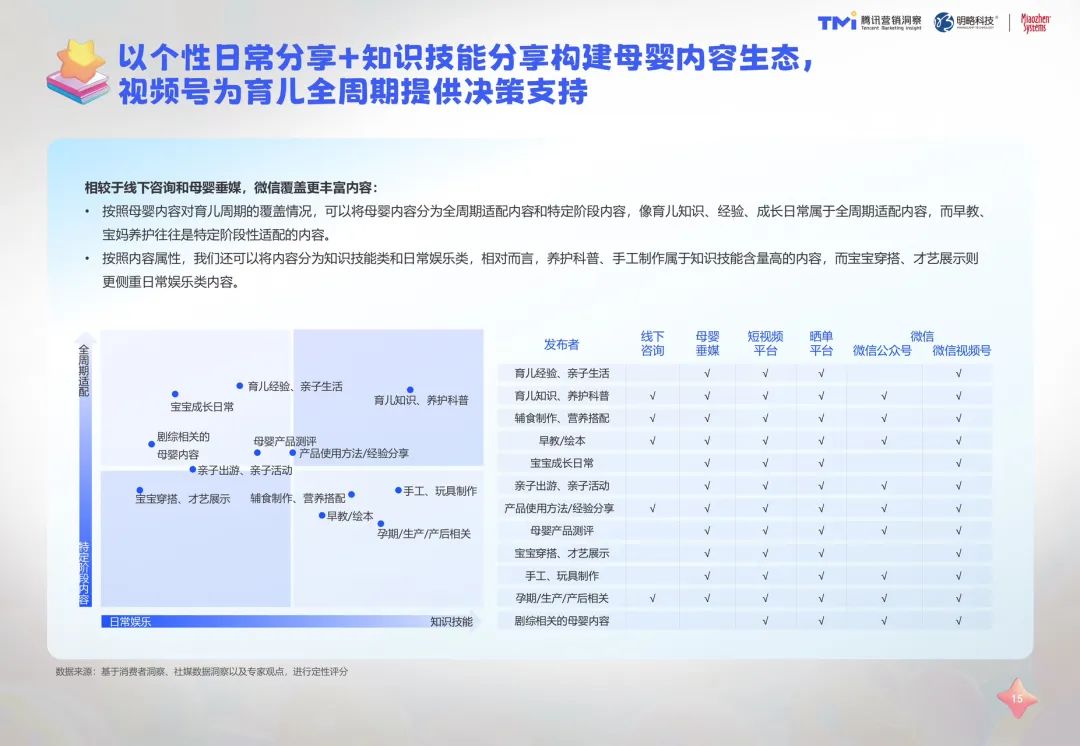The height and width of the screenshot is (746, 1080).
Task: Click the star-on-books icon beside the title
Action: coord(78,72)
